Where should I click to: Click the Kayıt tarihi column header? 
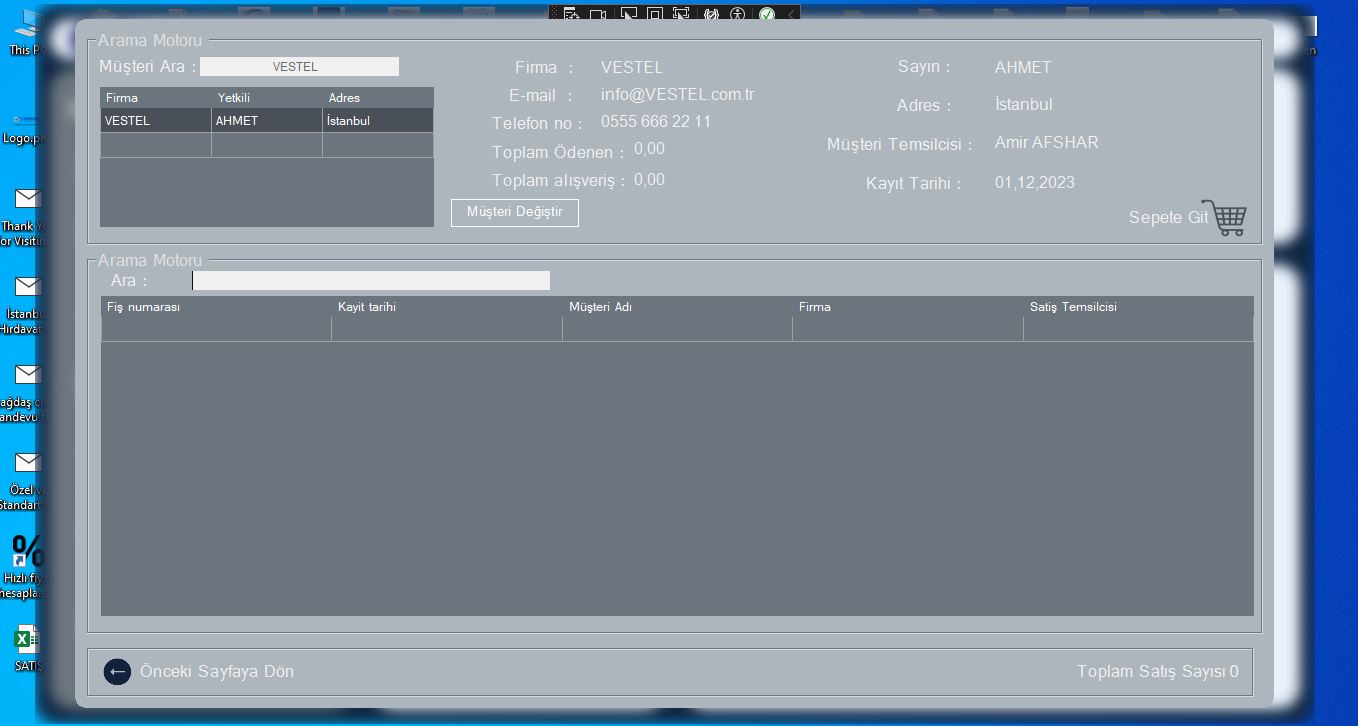click(447, 307)
